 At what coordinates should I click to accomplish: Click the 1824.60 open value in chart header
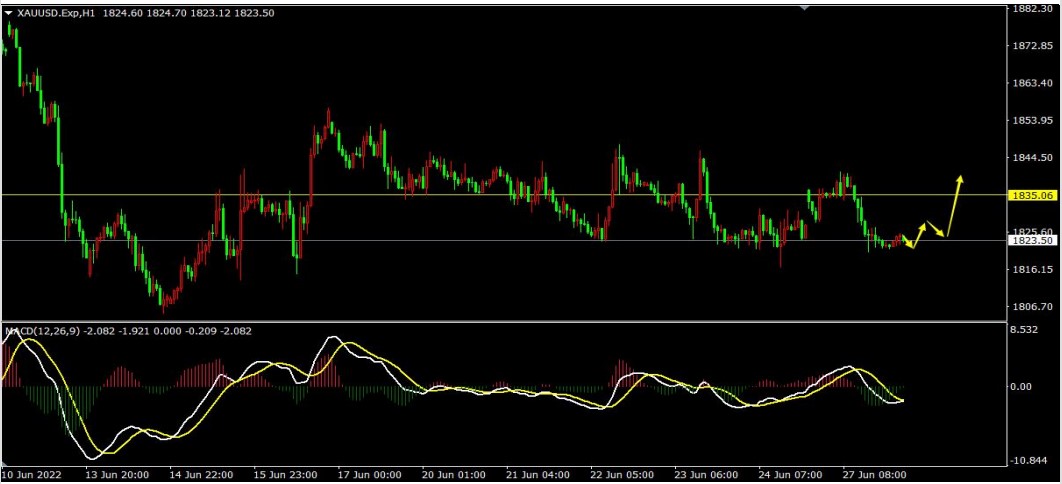coord(123,13)
